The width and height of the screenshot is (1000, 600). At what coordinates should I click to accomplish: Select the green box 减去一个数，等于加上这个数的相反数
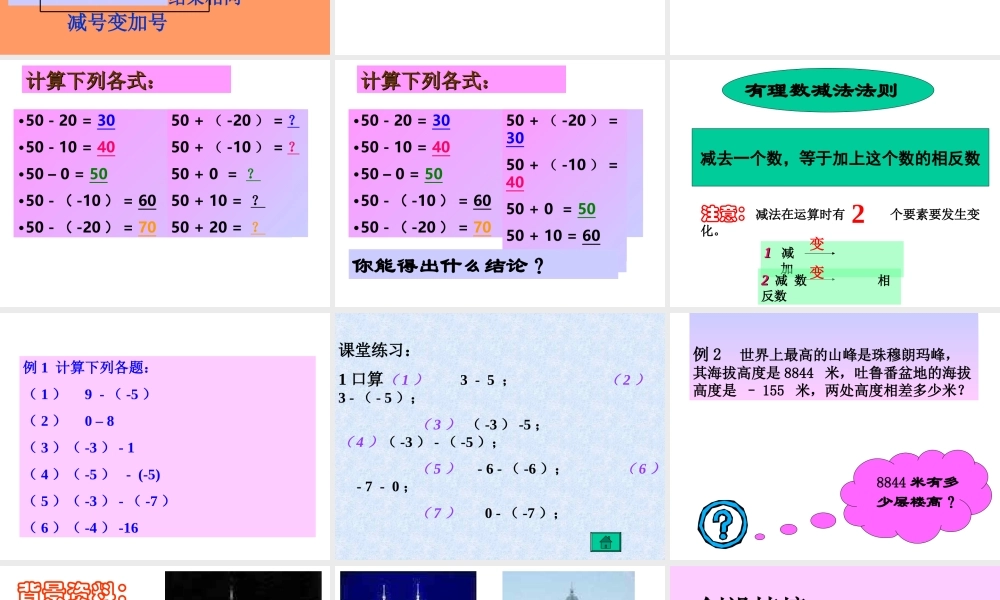click(x=840, y=157)
